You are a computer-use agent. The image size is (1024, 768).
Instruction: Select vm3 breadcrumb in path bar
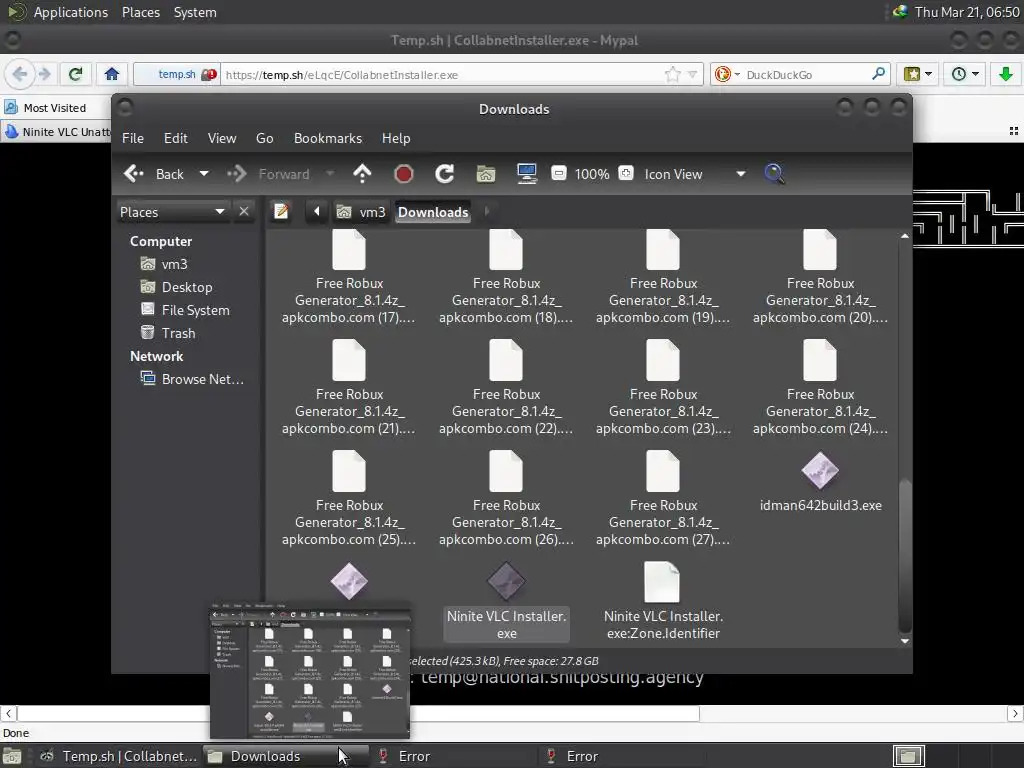(361, 212)
